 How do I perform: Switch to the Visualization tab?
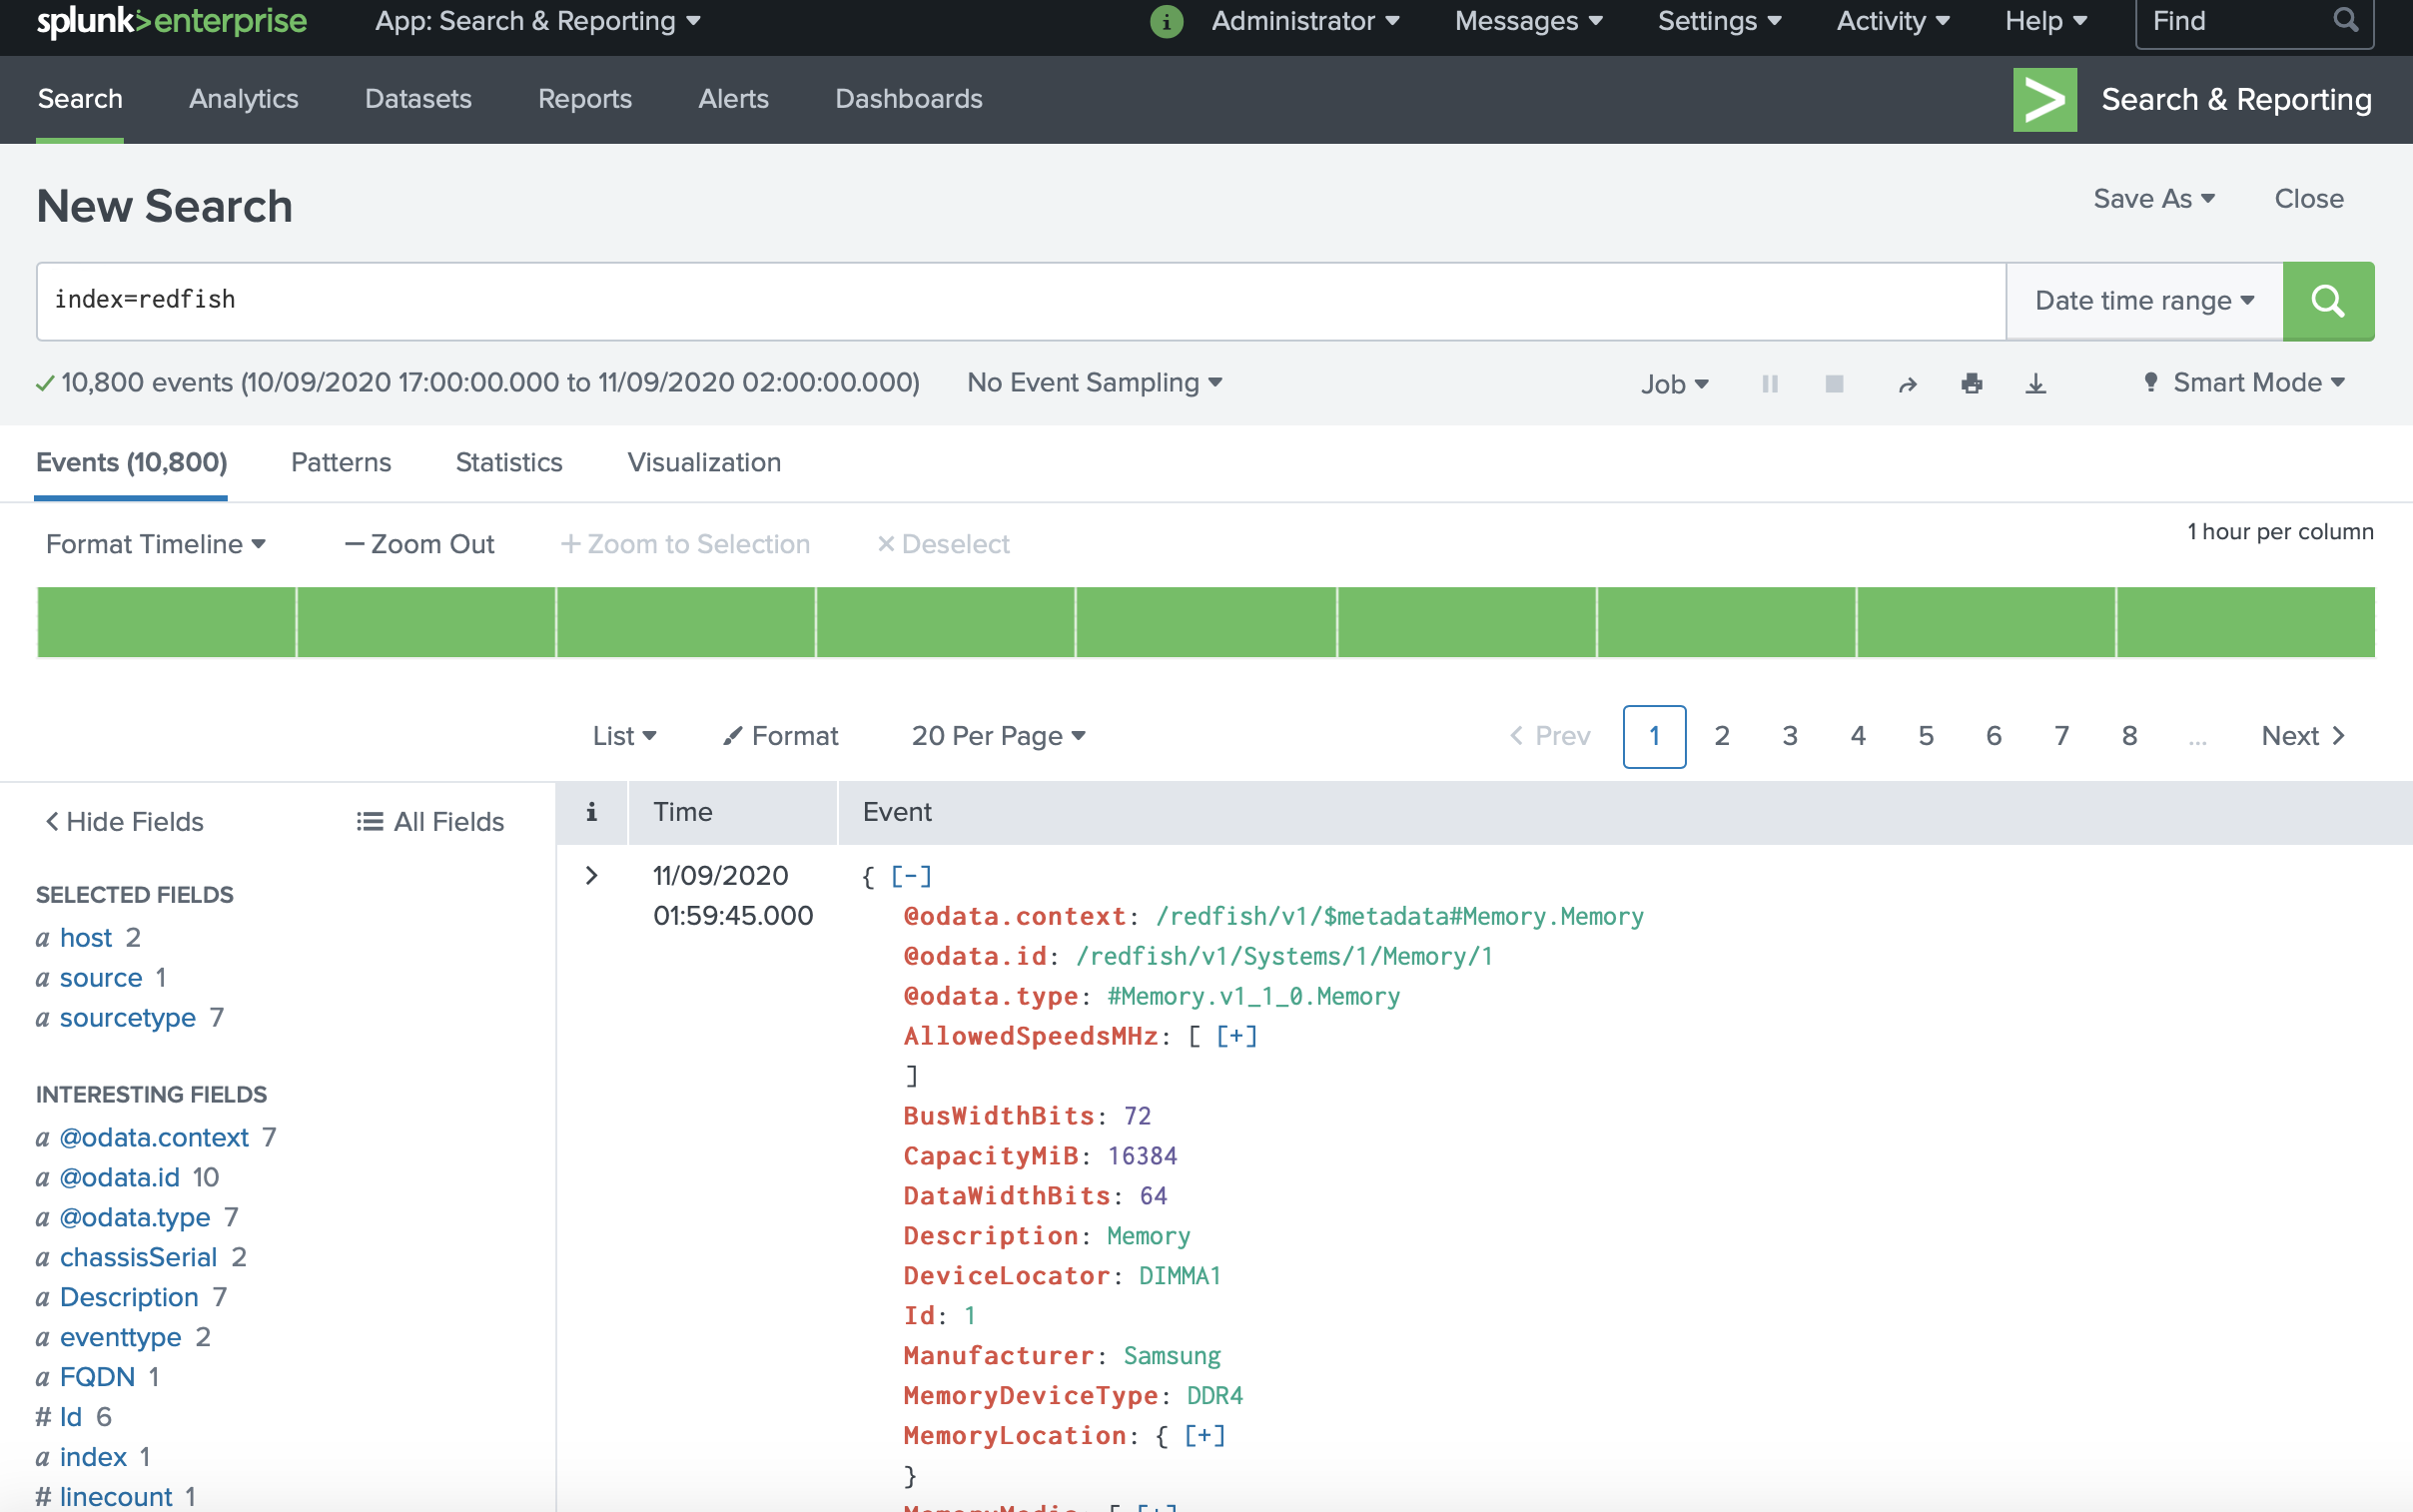(704, 462)
